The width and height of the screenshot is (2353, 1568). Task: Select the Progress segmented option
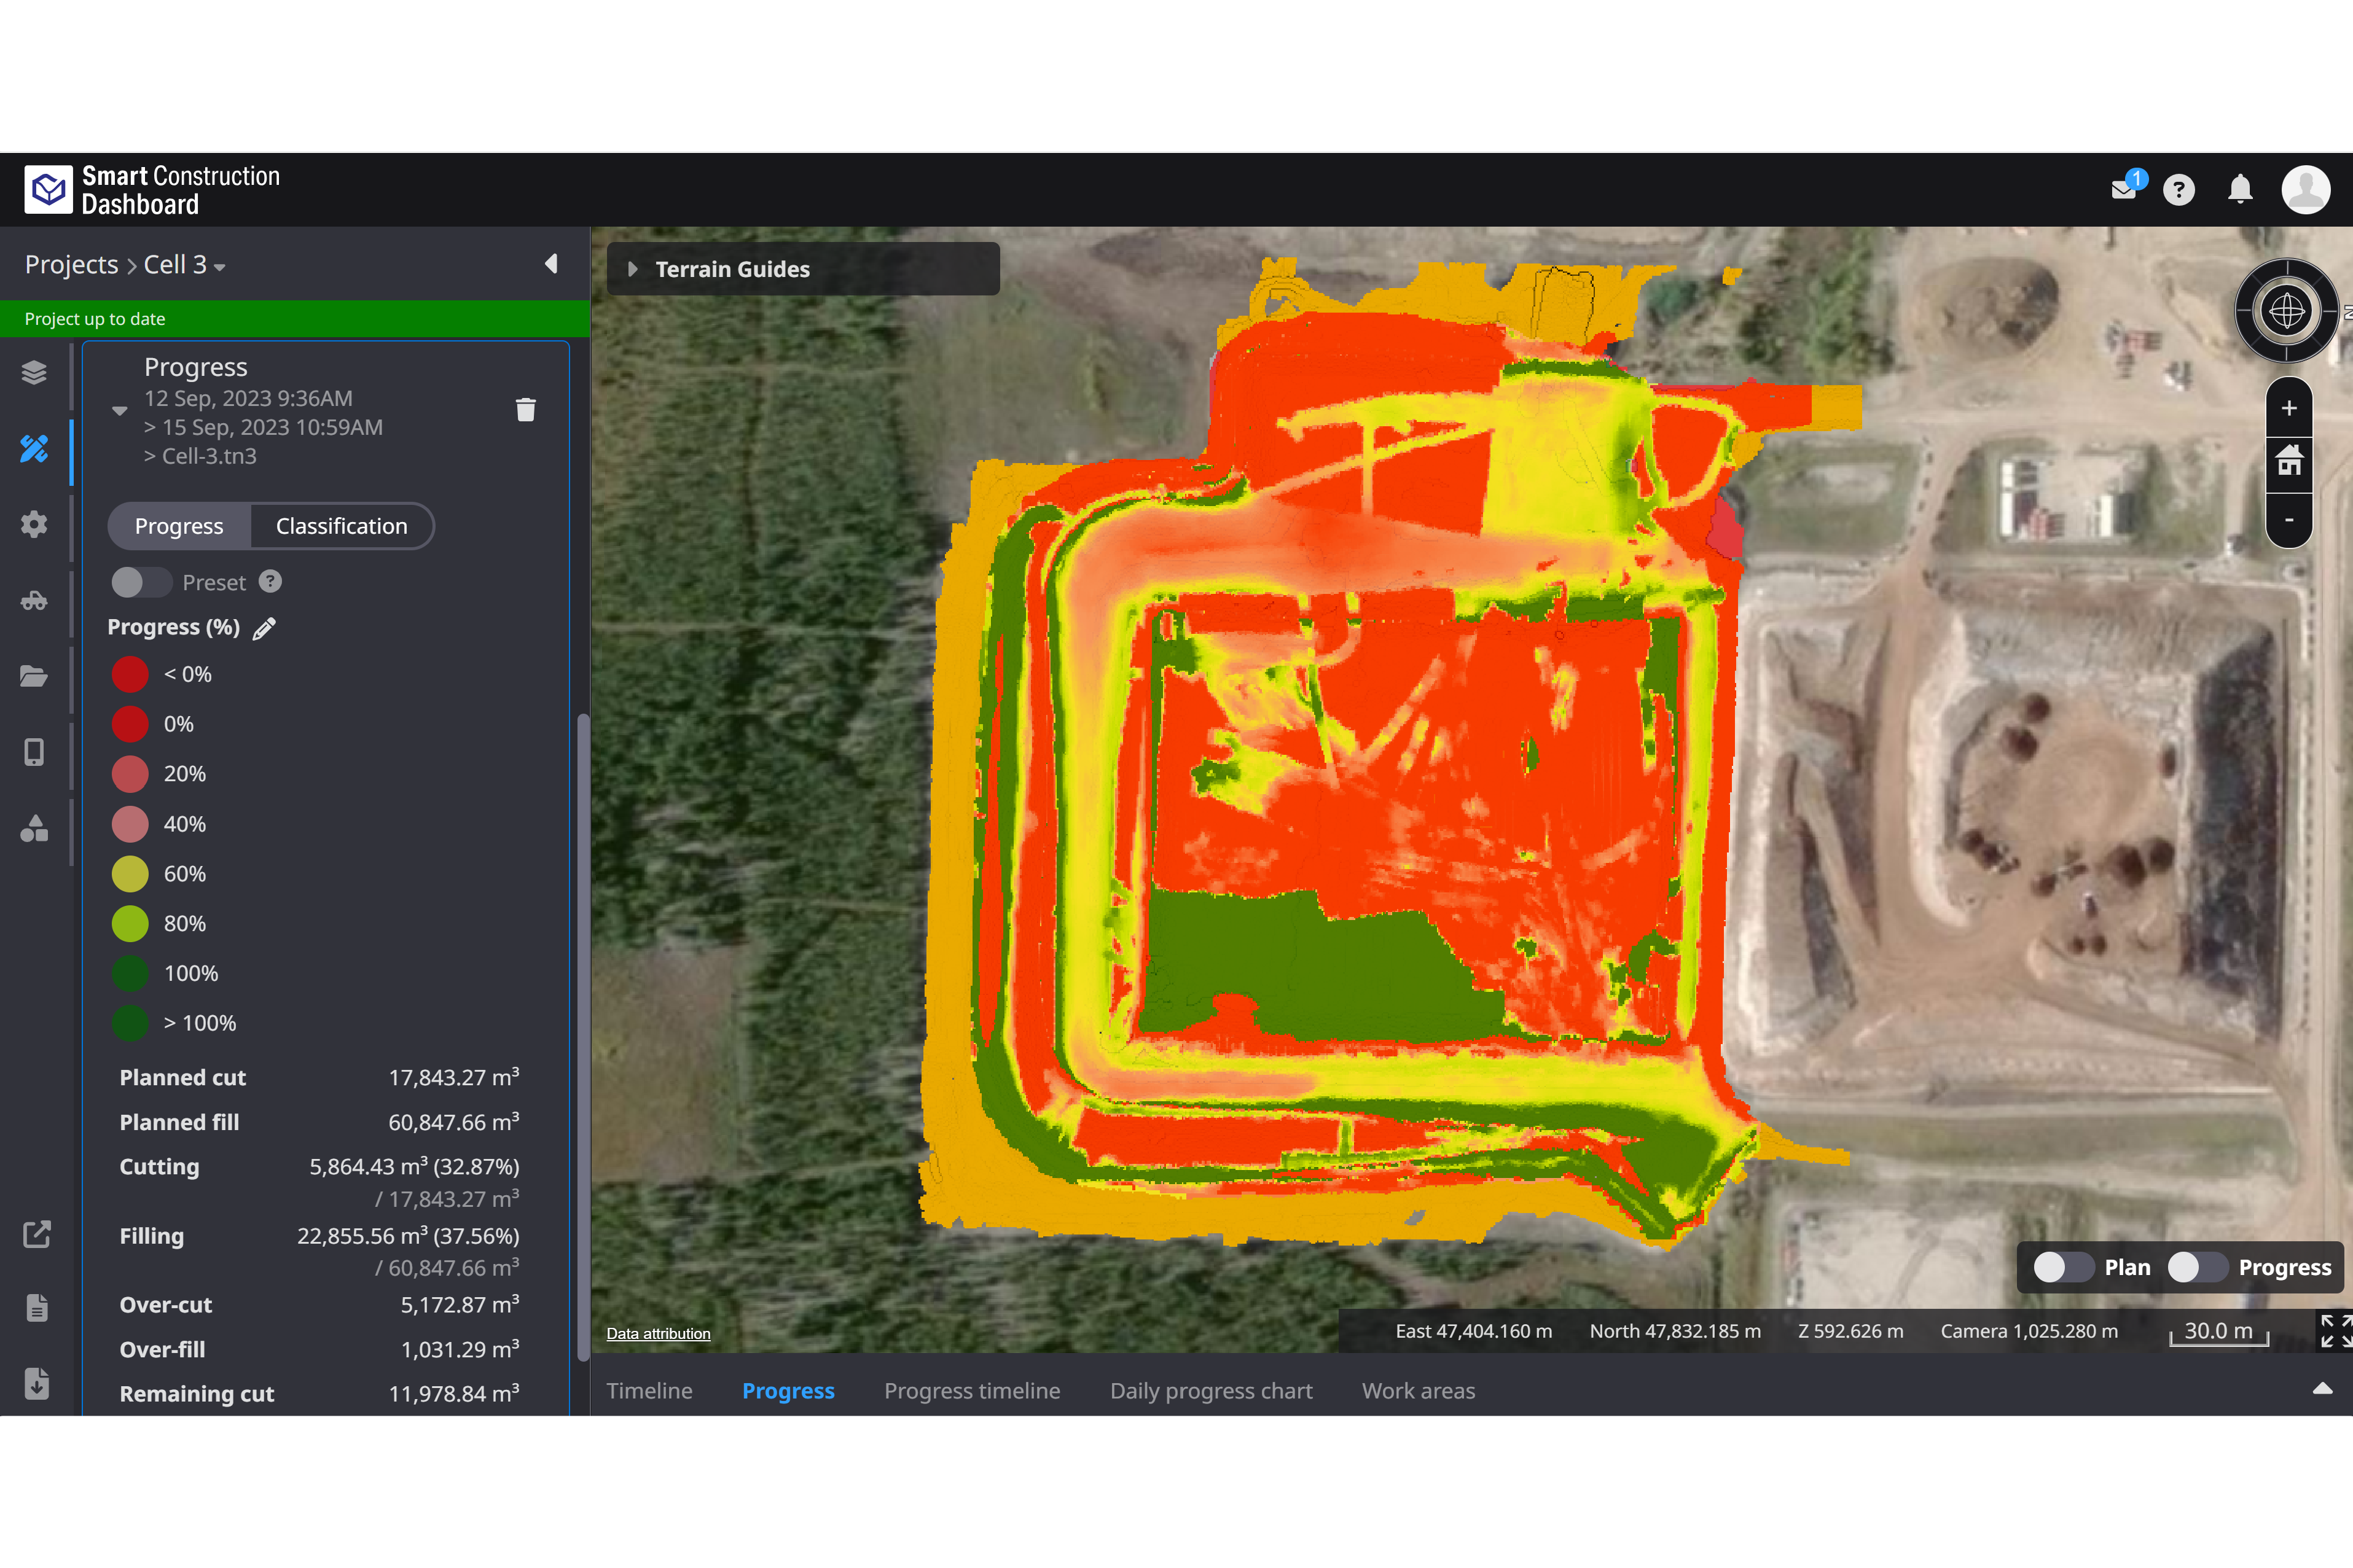pyautogui.click(x=179, y=526)
